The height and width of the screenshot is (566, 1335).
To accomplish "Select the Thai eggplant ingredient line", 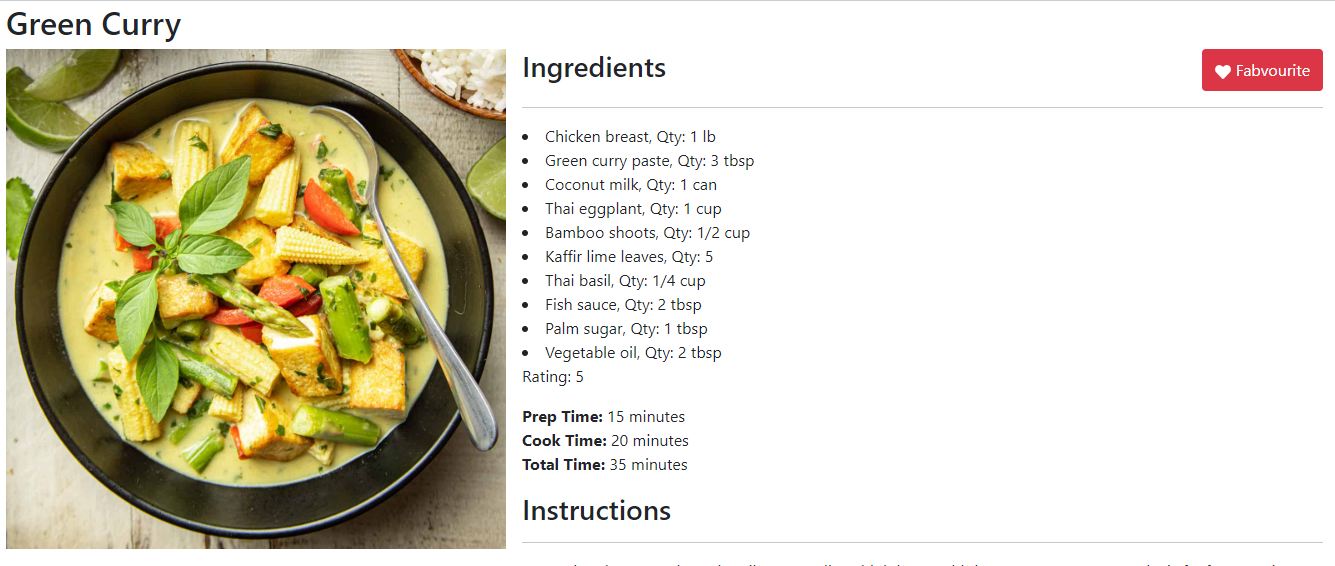I will click(x=633, y=209).
